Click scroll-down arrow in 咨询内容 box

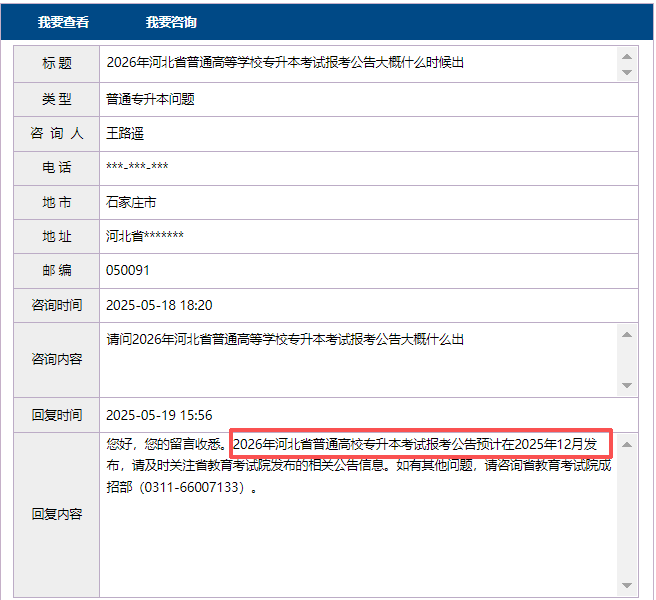tap(627, 386)
